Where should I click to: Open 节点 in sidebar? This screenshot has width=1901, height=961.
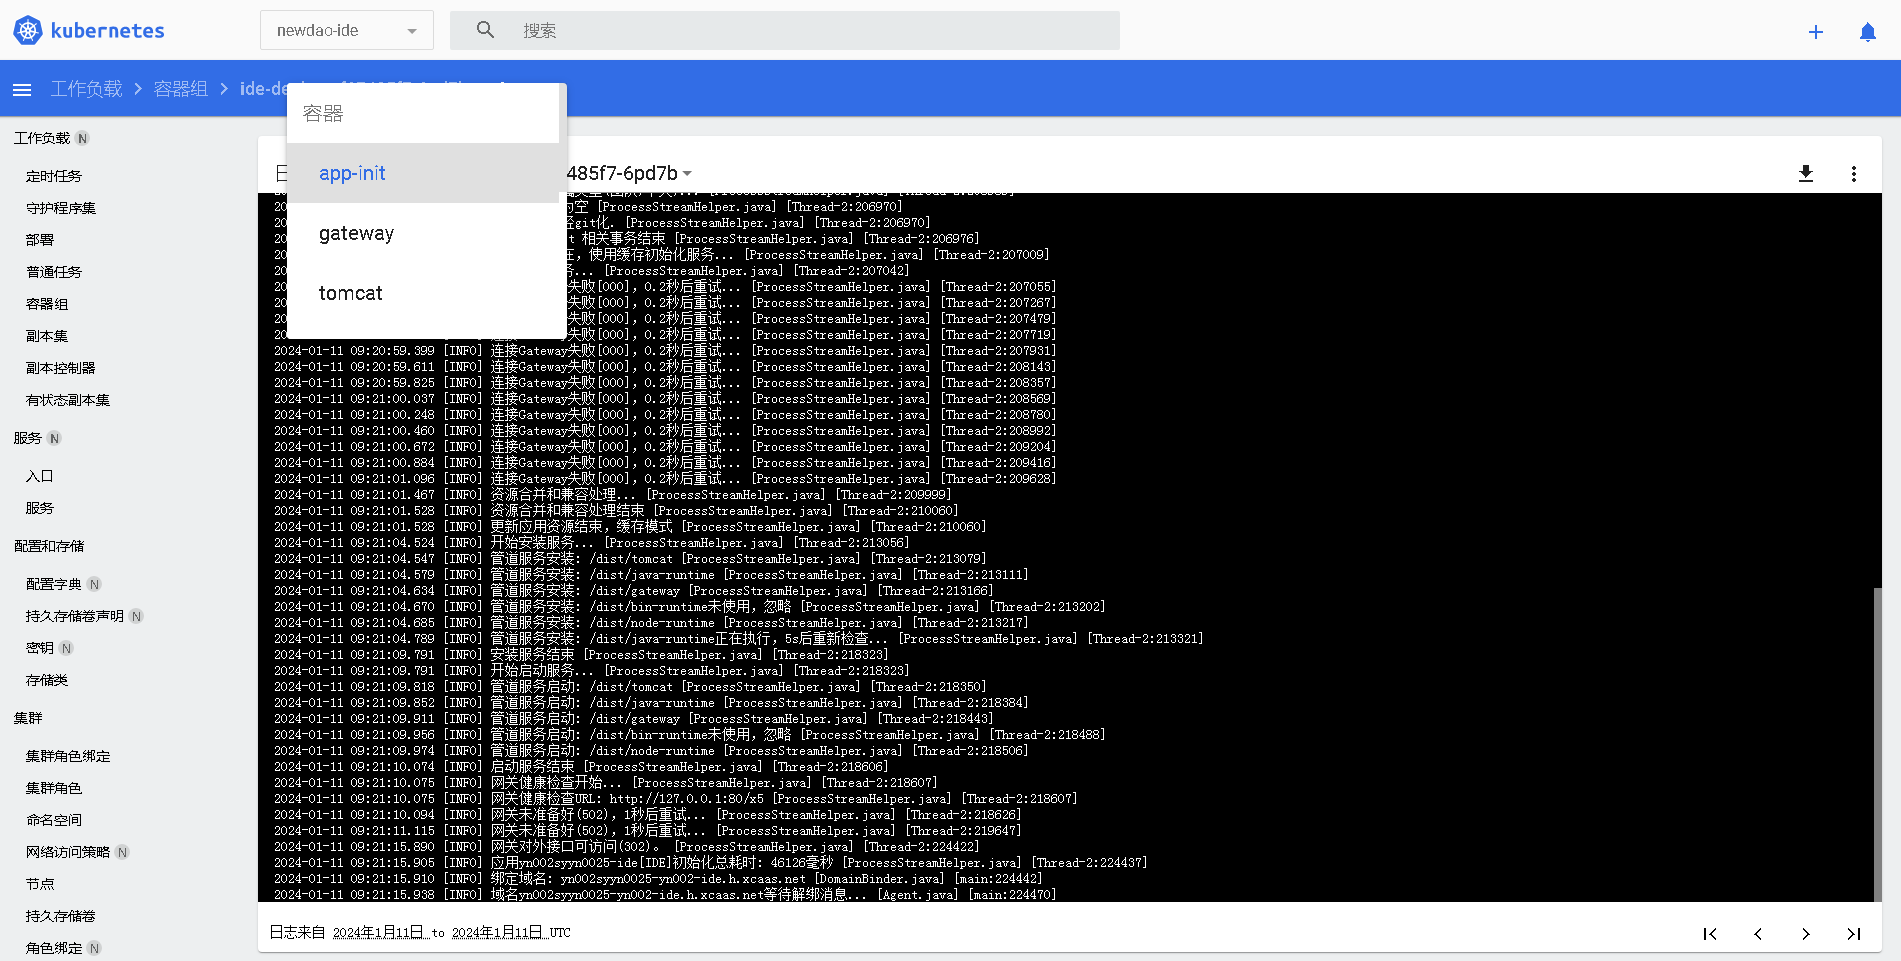coord(40,884)
